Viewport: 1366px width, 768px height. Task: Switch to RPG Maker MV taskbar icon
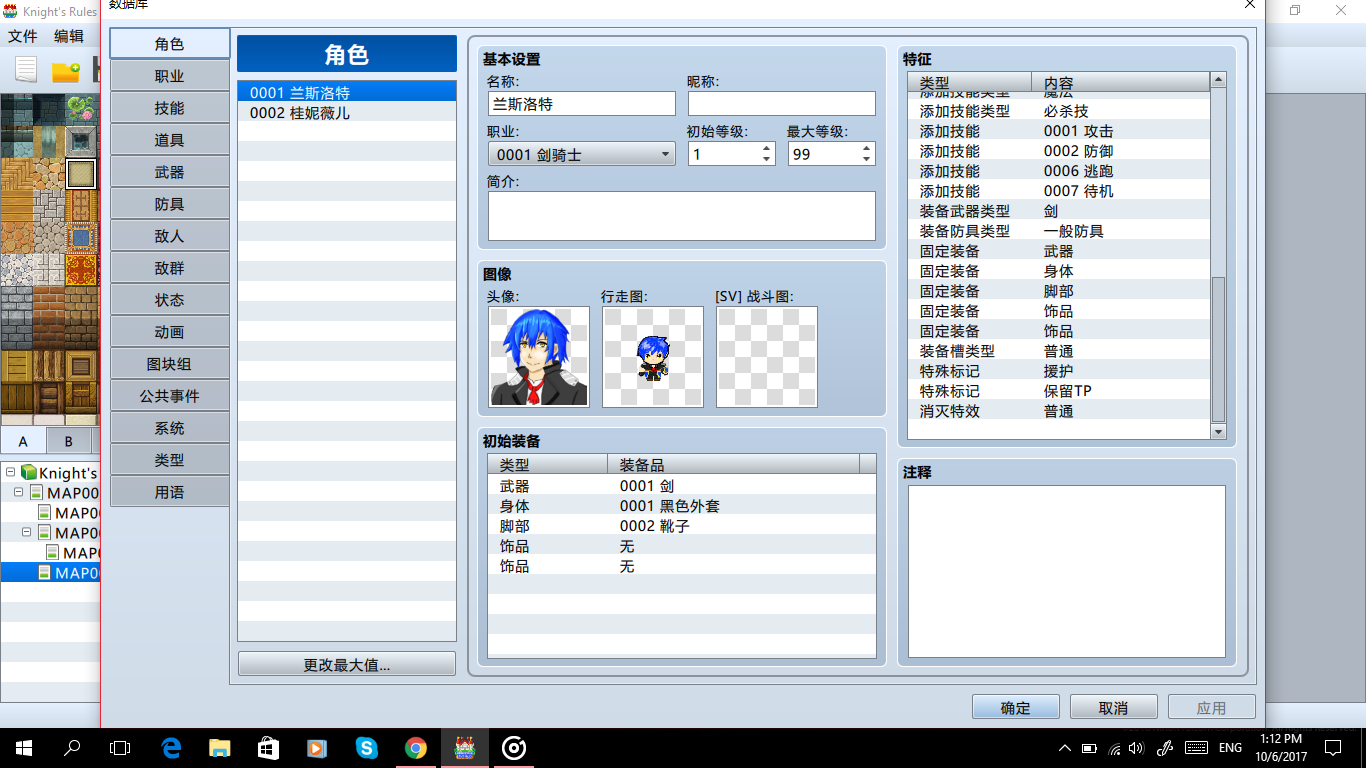[x=464, y=747]
